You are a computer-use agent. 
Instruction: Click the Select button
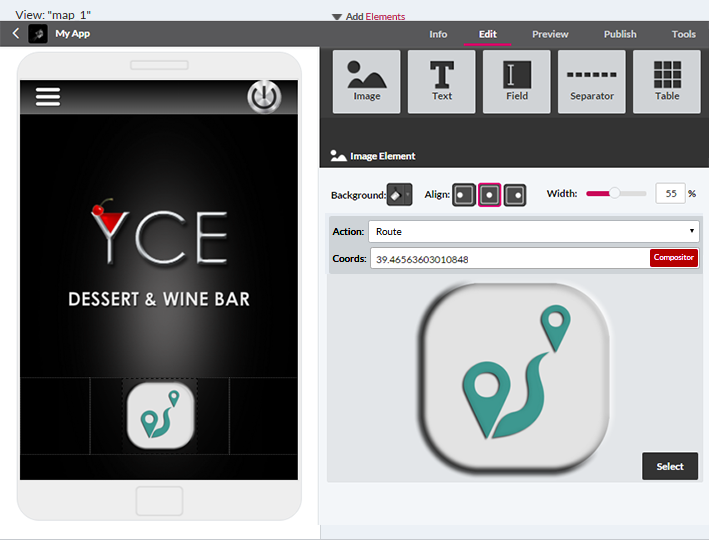coord(670,466)
